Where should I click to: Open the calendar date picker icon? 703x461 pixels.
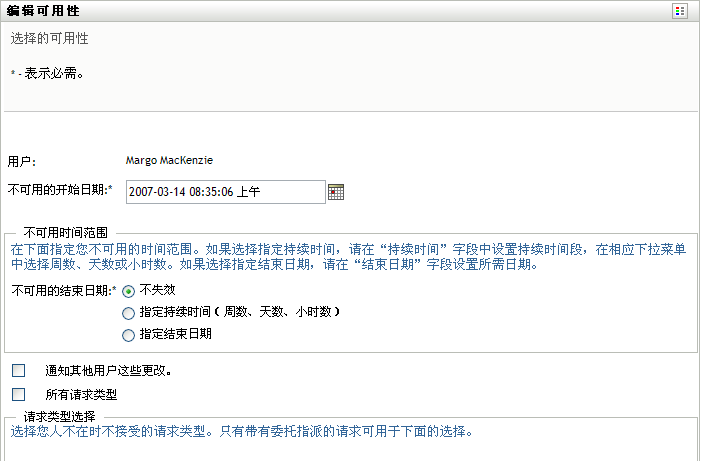[336, 192]
